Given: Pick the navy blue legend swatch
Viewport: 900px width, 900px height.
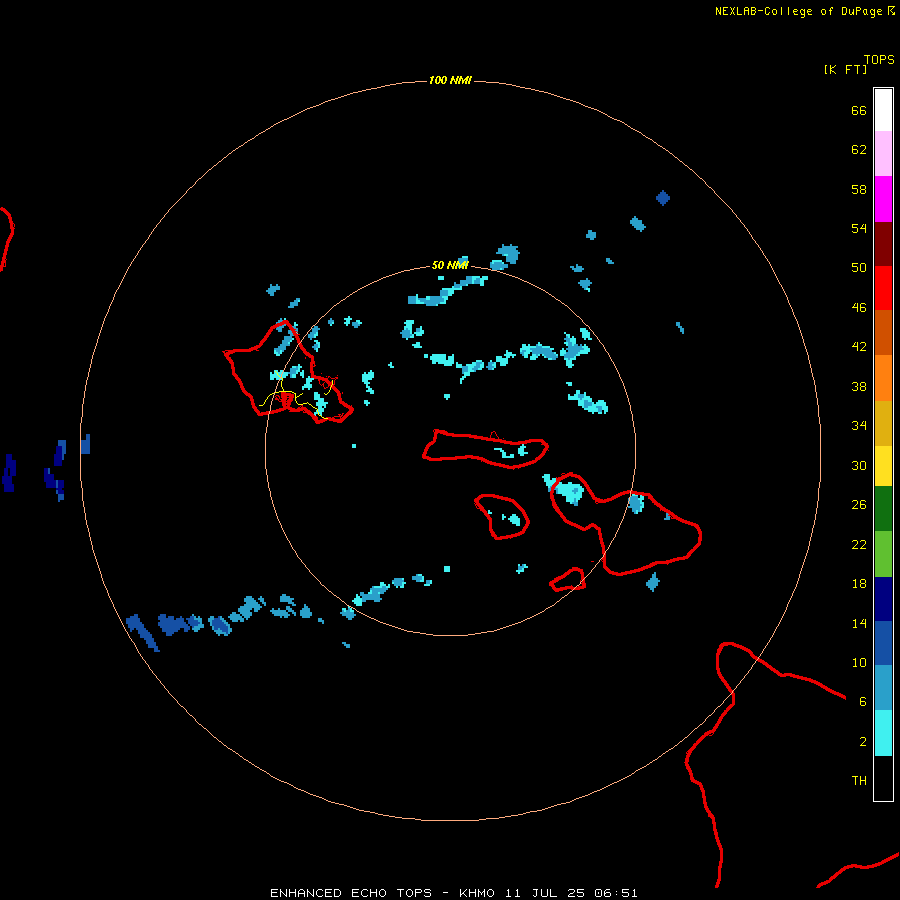Looking at the screenshot, I should 883,599.
